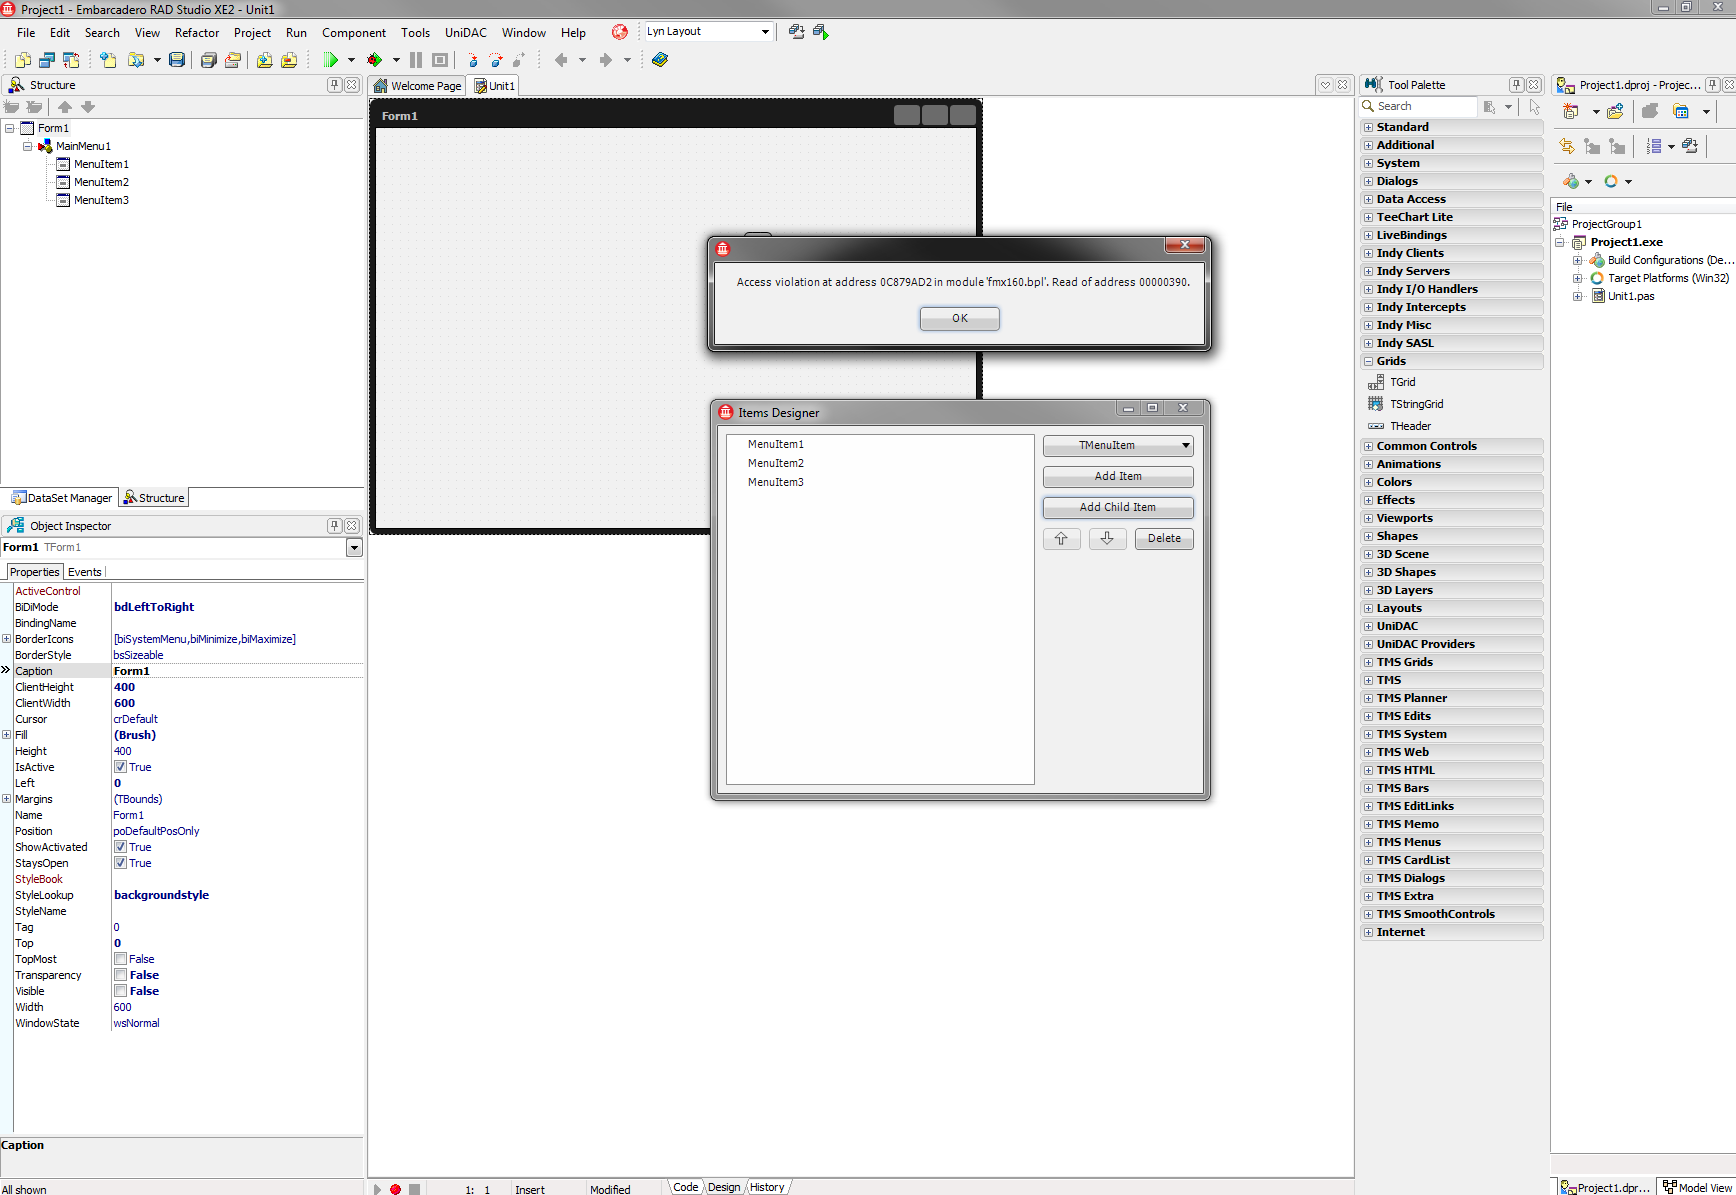Click the green Run toolbar icon
The width and height of the screenshot is (1736, 1195).
click(x=330, y=60)
